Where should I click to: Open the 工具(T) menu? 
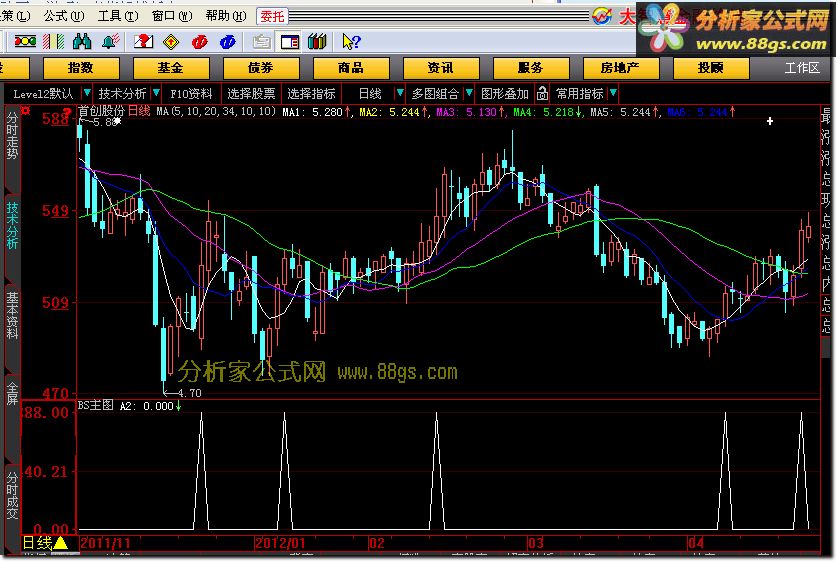tap(118, 16)
